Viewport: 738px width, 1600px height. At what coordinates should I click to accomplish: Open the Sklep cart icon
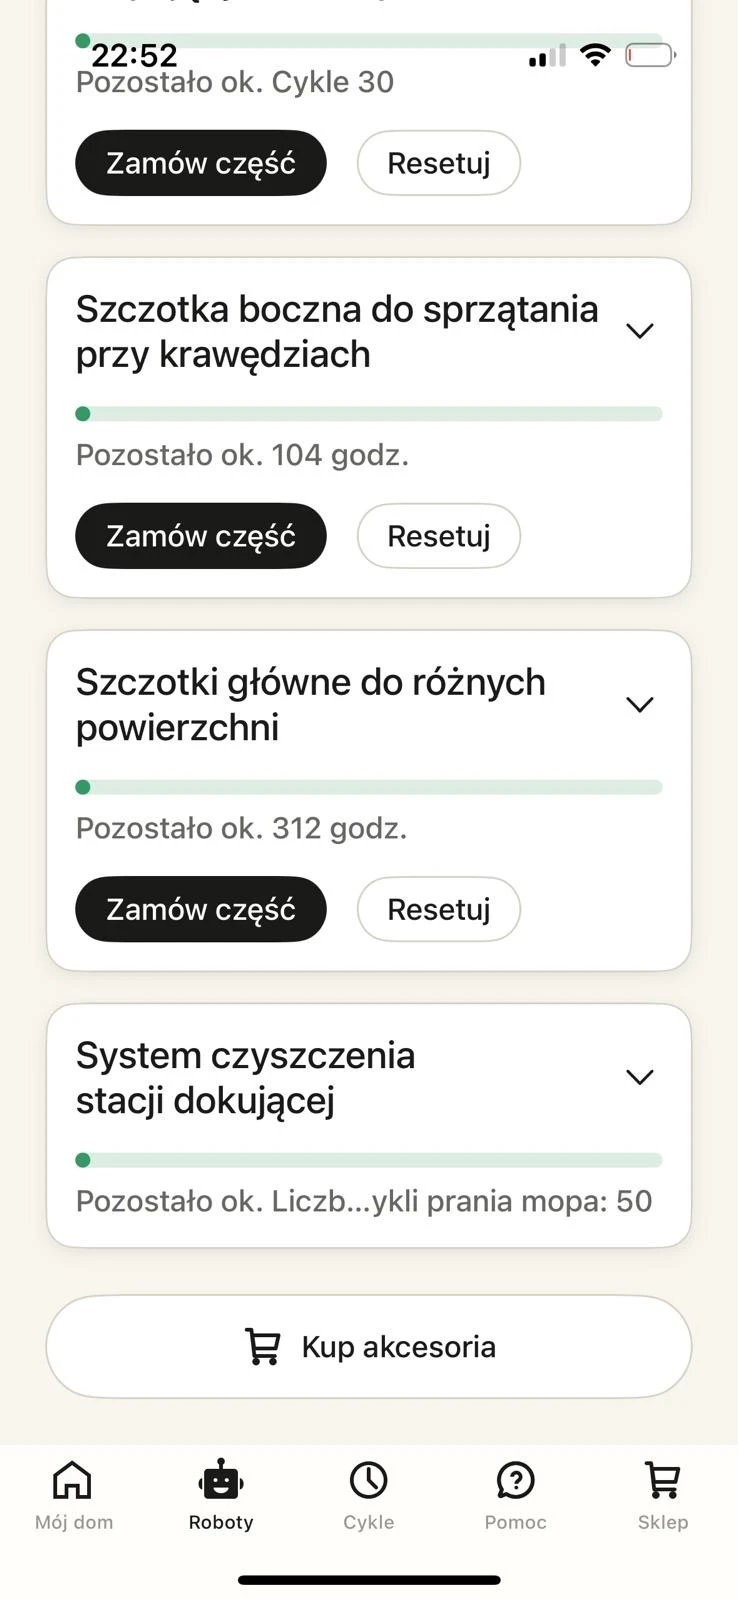[x=663, y=1480]
